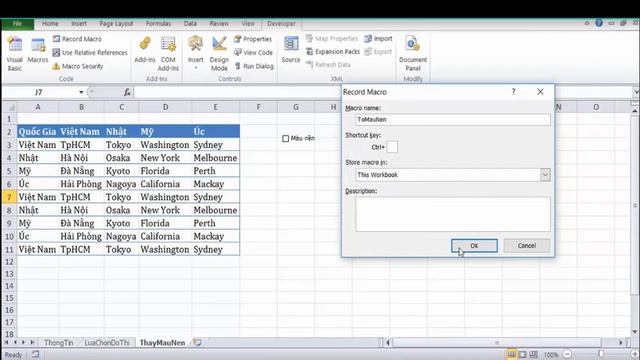Click the macro recording status icon
This screenshot has width=640, height=360.
(x=36, y=354)
